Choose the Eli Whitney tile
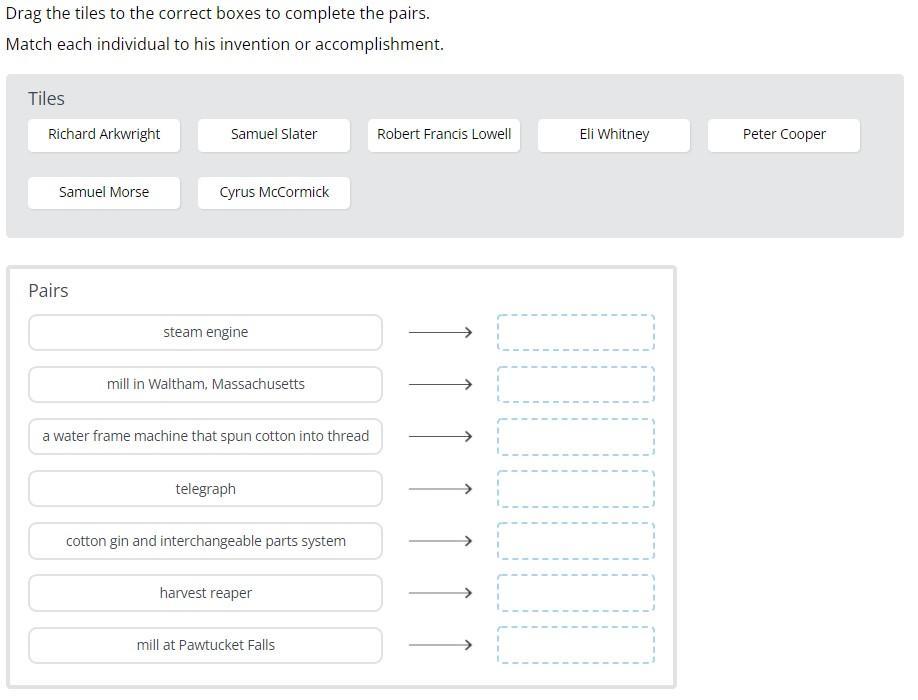 pos(614,134)
